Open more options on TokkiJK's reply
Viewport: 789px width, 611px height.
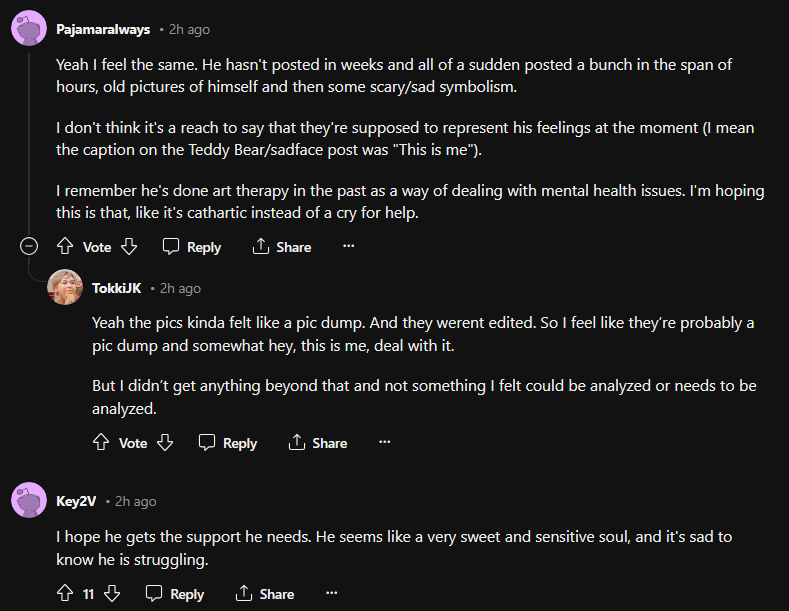pos(384,443)
